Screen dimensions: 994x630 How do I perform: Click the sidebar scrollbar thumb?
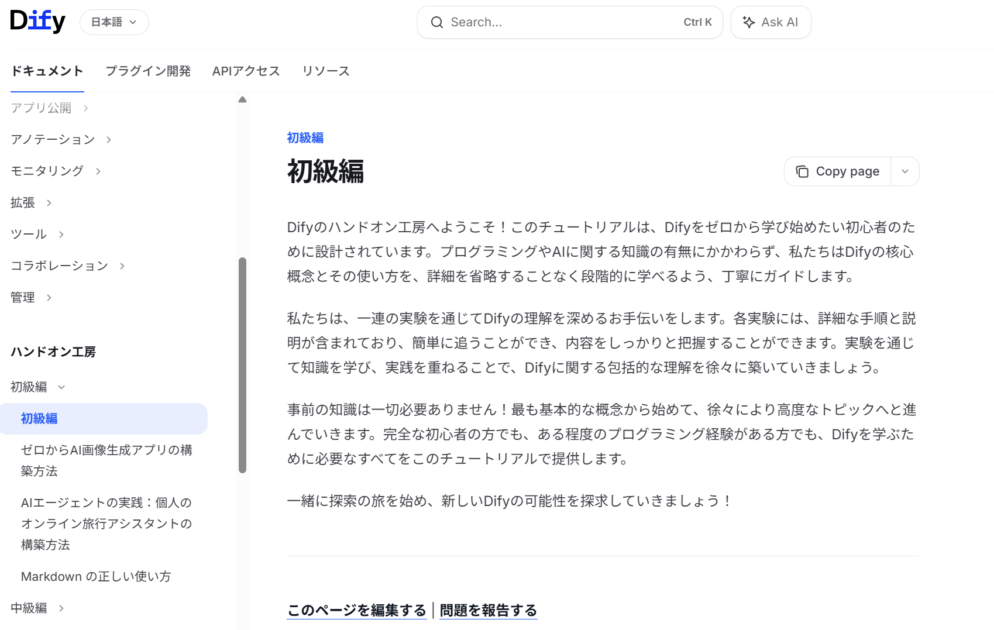click(x=242, y=365)
